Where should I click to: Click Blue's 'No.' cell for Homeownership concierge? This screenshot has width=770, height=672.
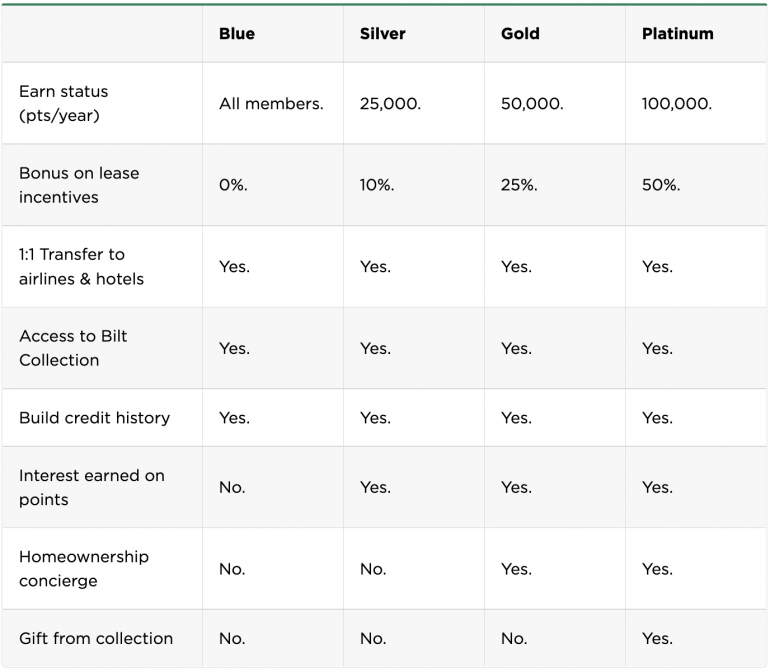232,569
